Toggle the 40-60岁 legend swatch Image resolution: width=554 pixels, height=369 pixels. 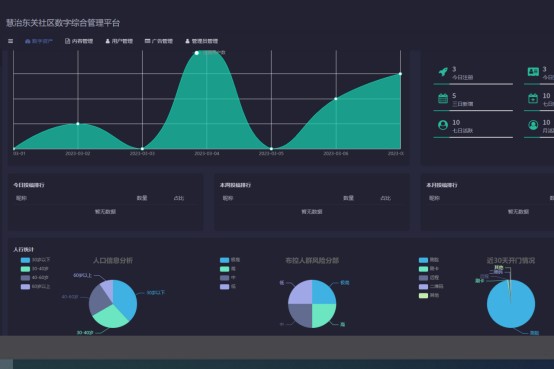(x=25, y=278)
